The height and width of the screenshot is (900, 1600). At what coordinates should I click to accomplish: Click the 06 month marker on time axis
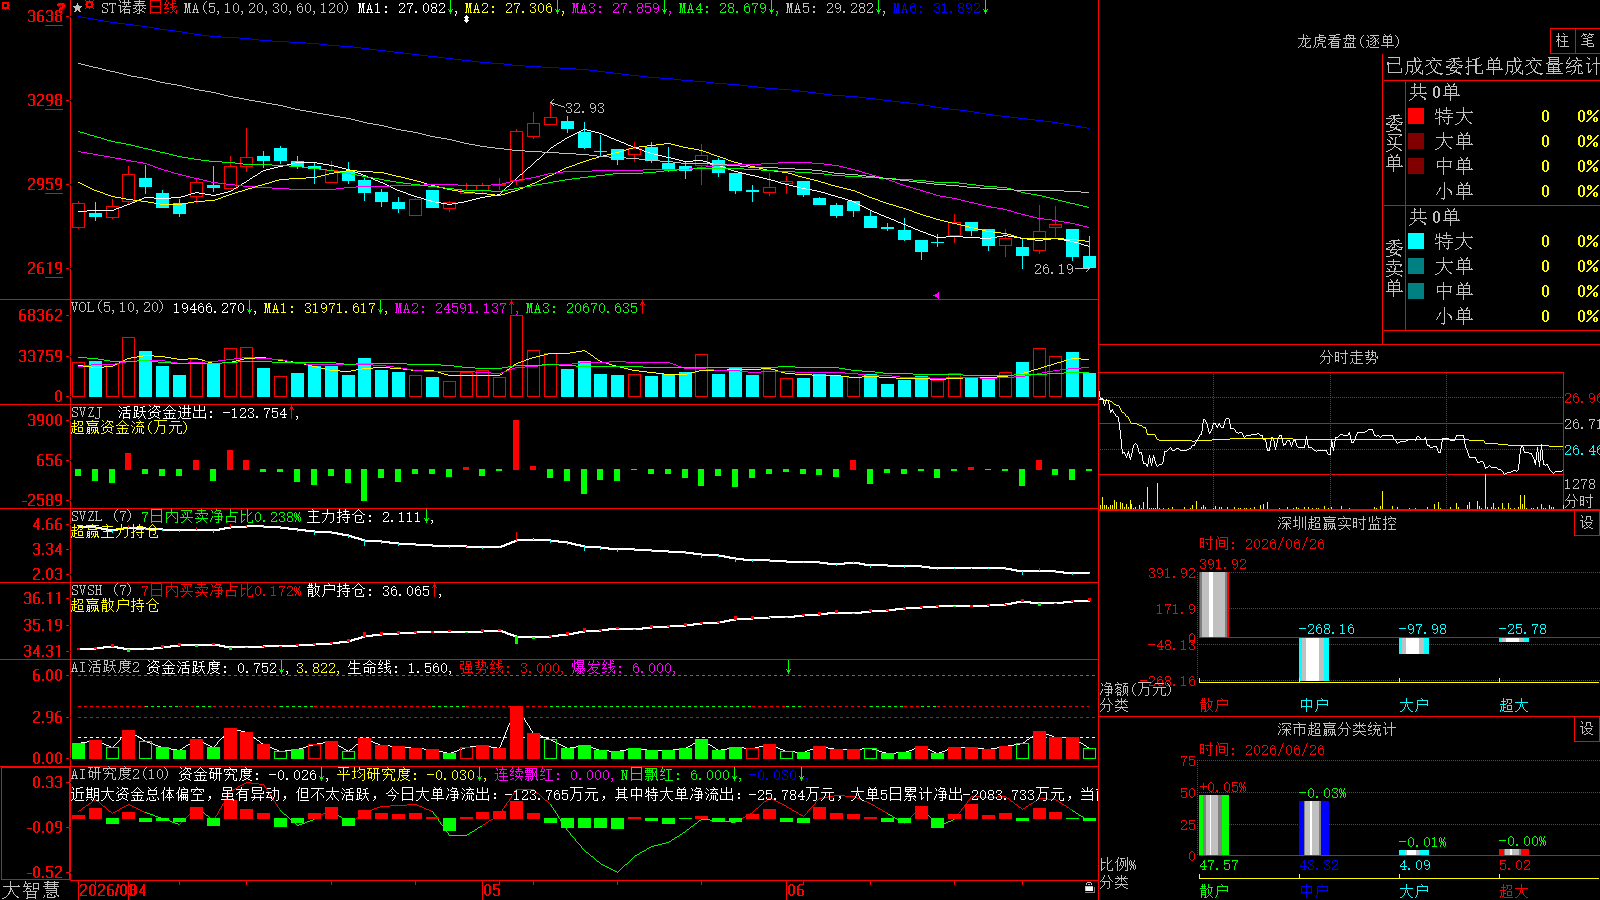click(x=795, y=890)
